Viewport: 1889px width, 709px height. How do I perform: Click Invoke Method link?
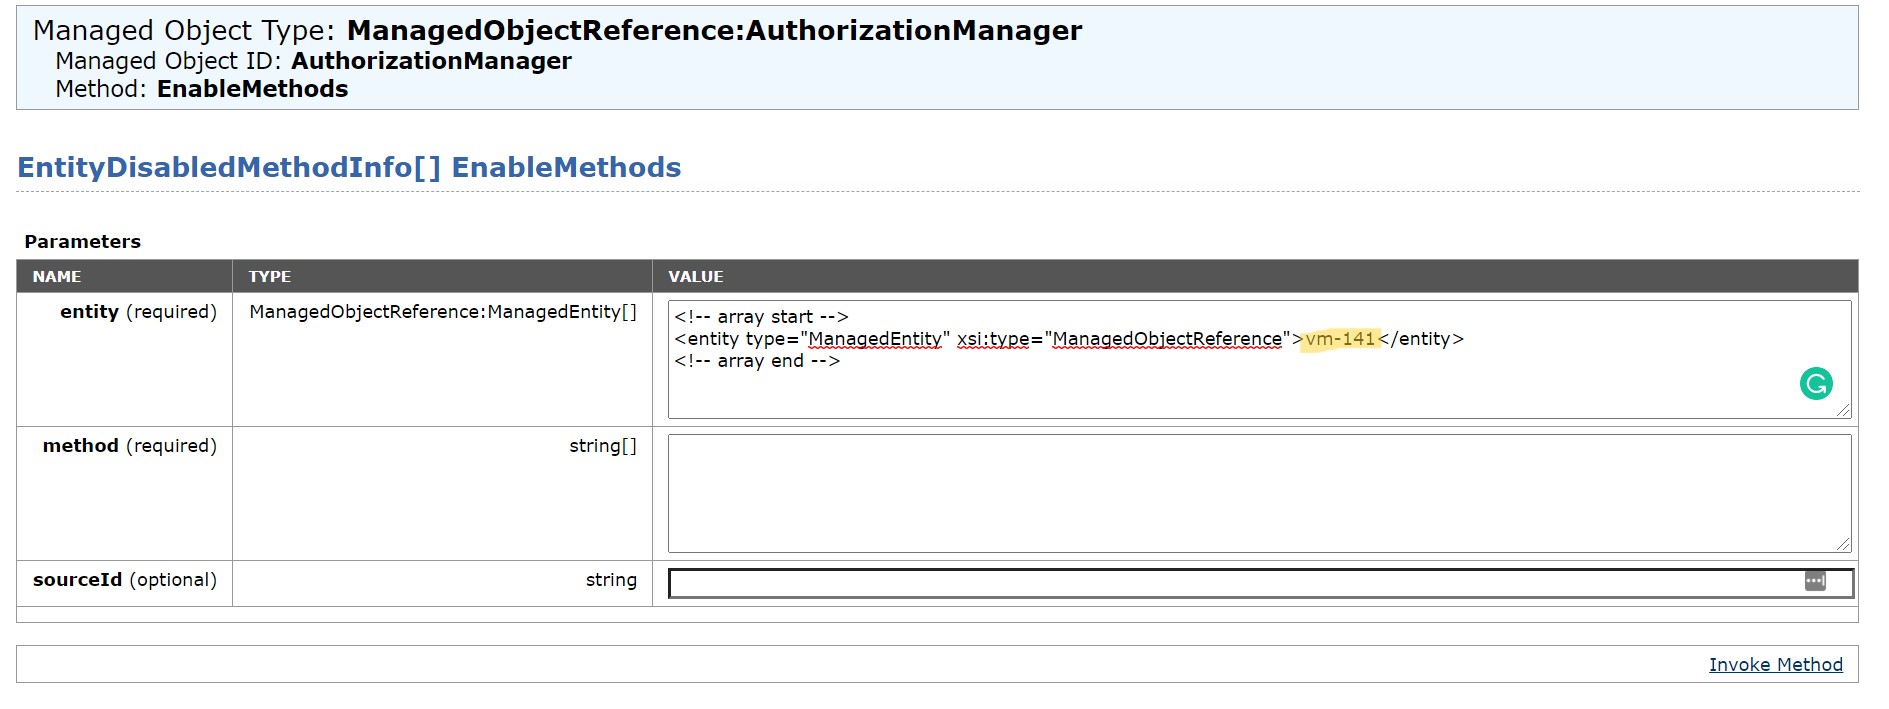coord(1775,665)
